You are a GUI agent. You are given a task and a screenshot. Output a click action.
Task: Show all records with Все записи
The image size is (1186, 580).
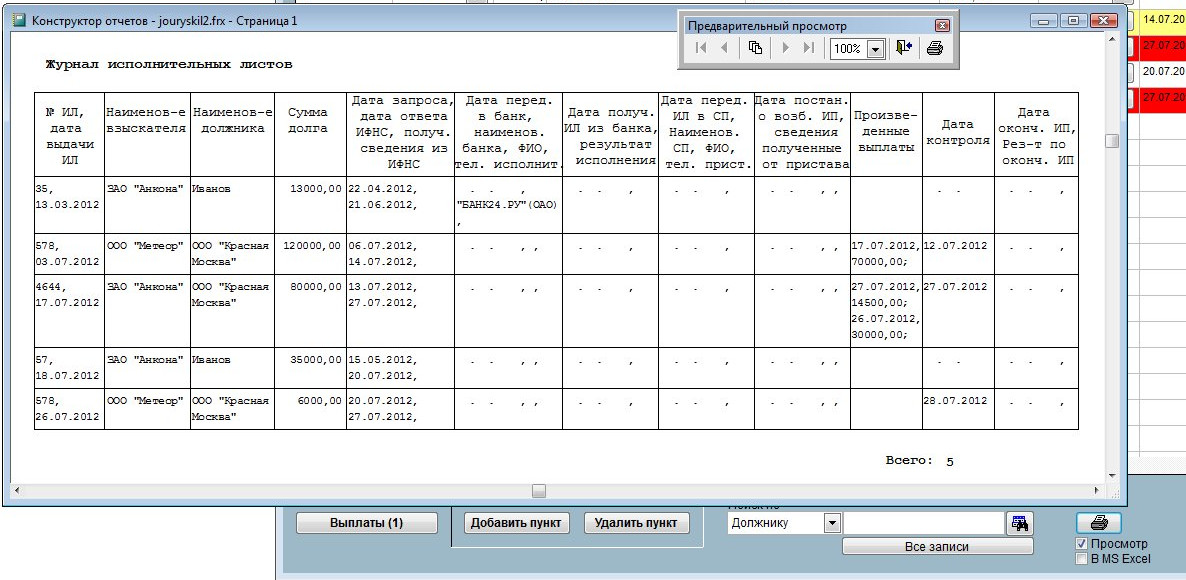pos(937,547)
